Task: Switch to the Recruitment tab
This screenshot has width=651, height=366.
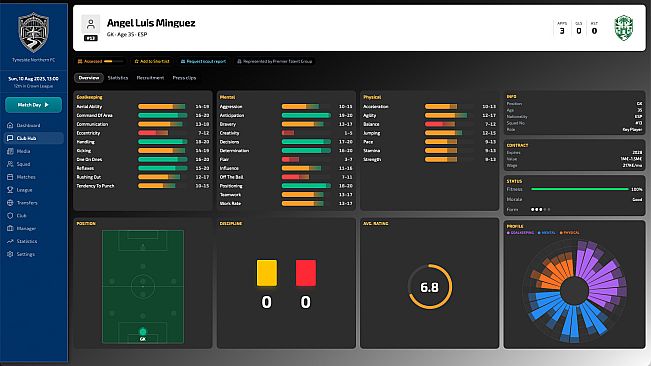Action: coord(150,78)
